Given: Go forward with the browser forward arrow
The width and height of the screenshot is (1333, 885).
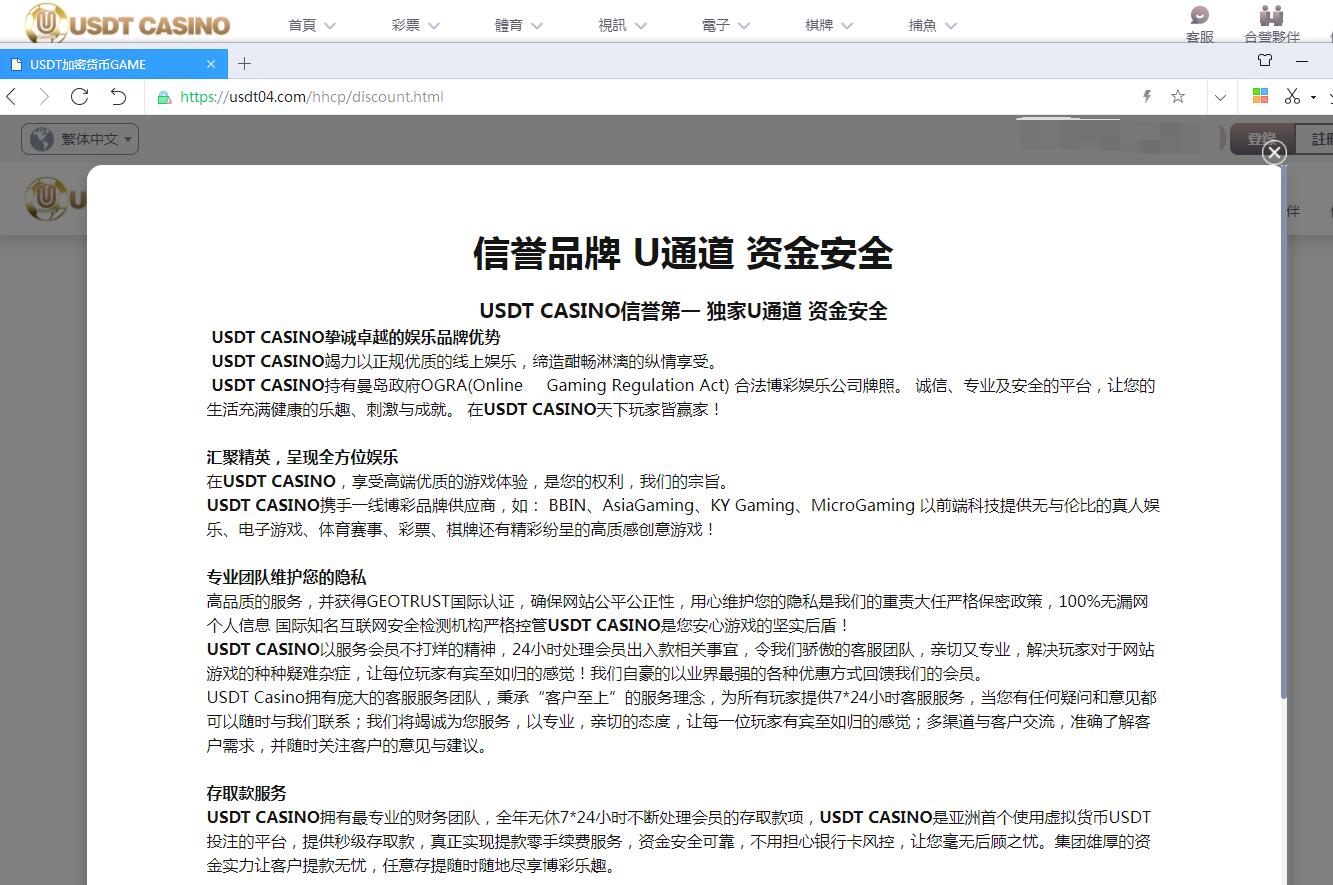Looking at the screenshot, I should click(x=44, y=97).
